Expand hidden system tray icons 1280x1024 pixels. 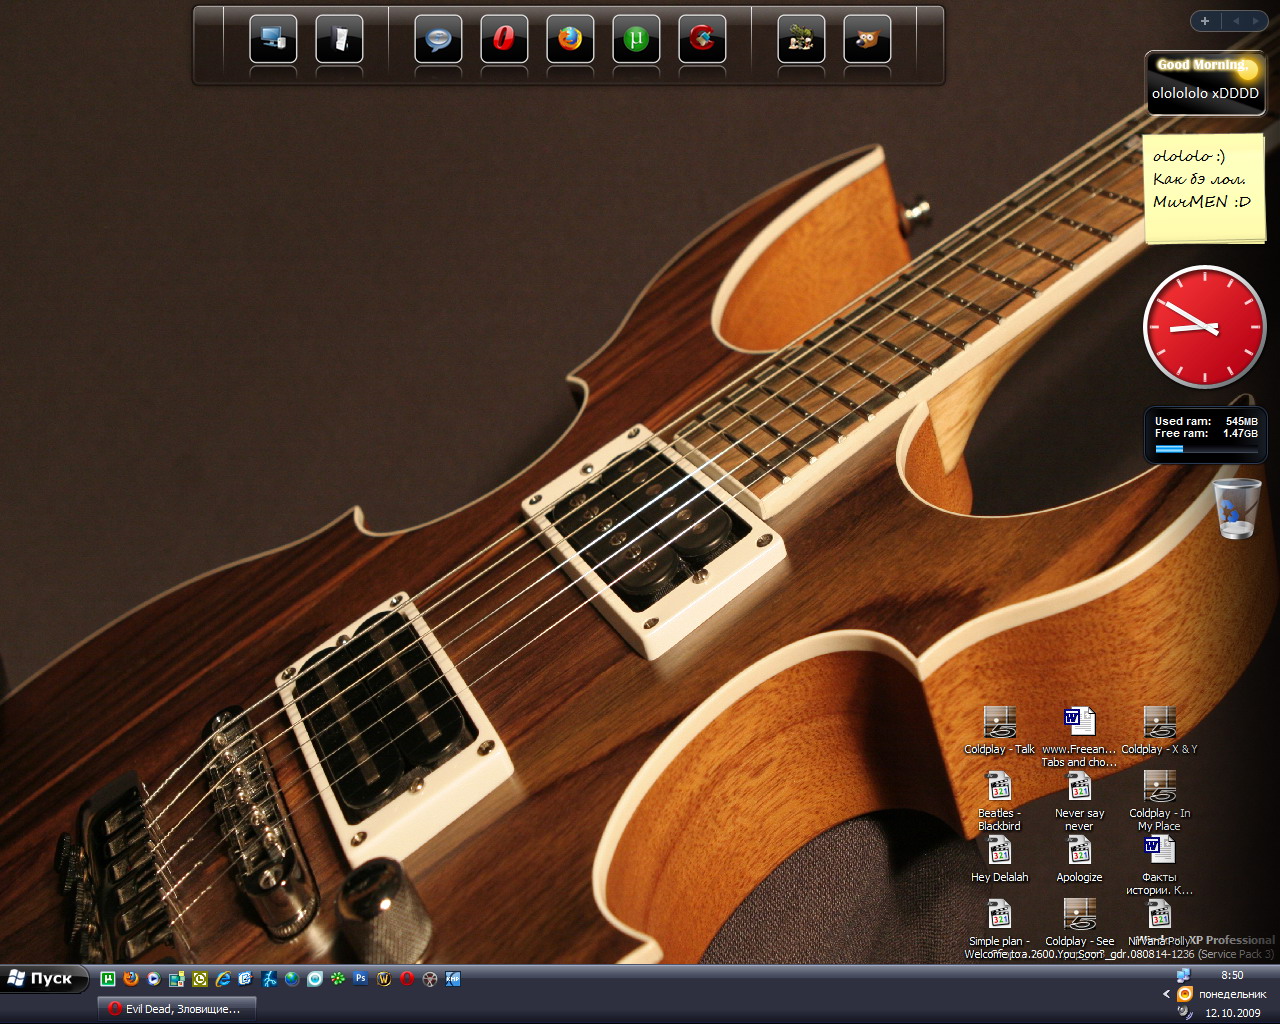click(x=1166, y=994)
